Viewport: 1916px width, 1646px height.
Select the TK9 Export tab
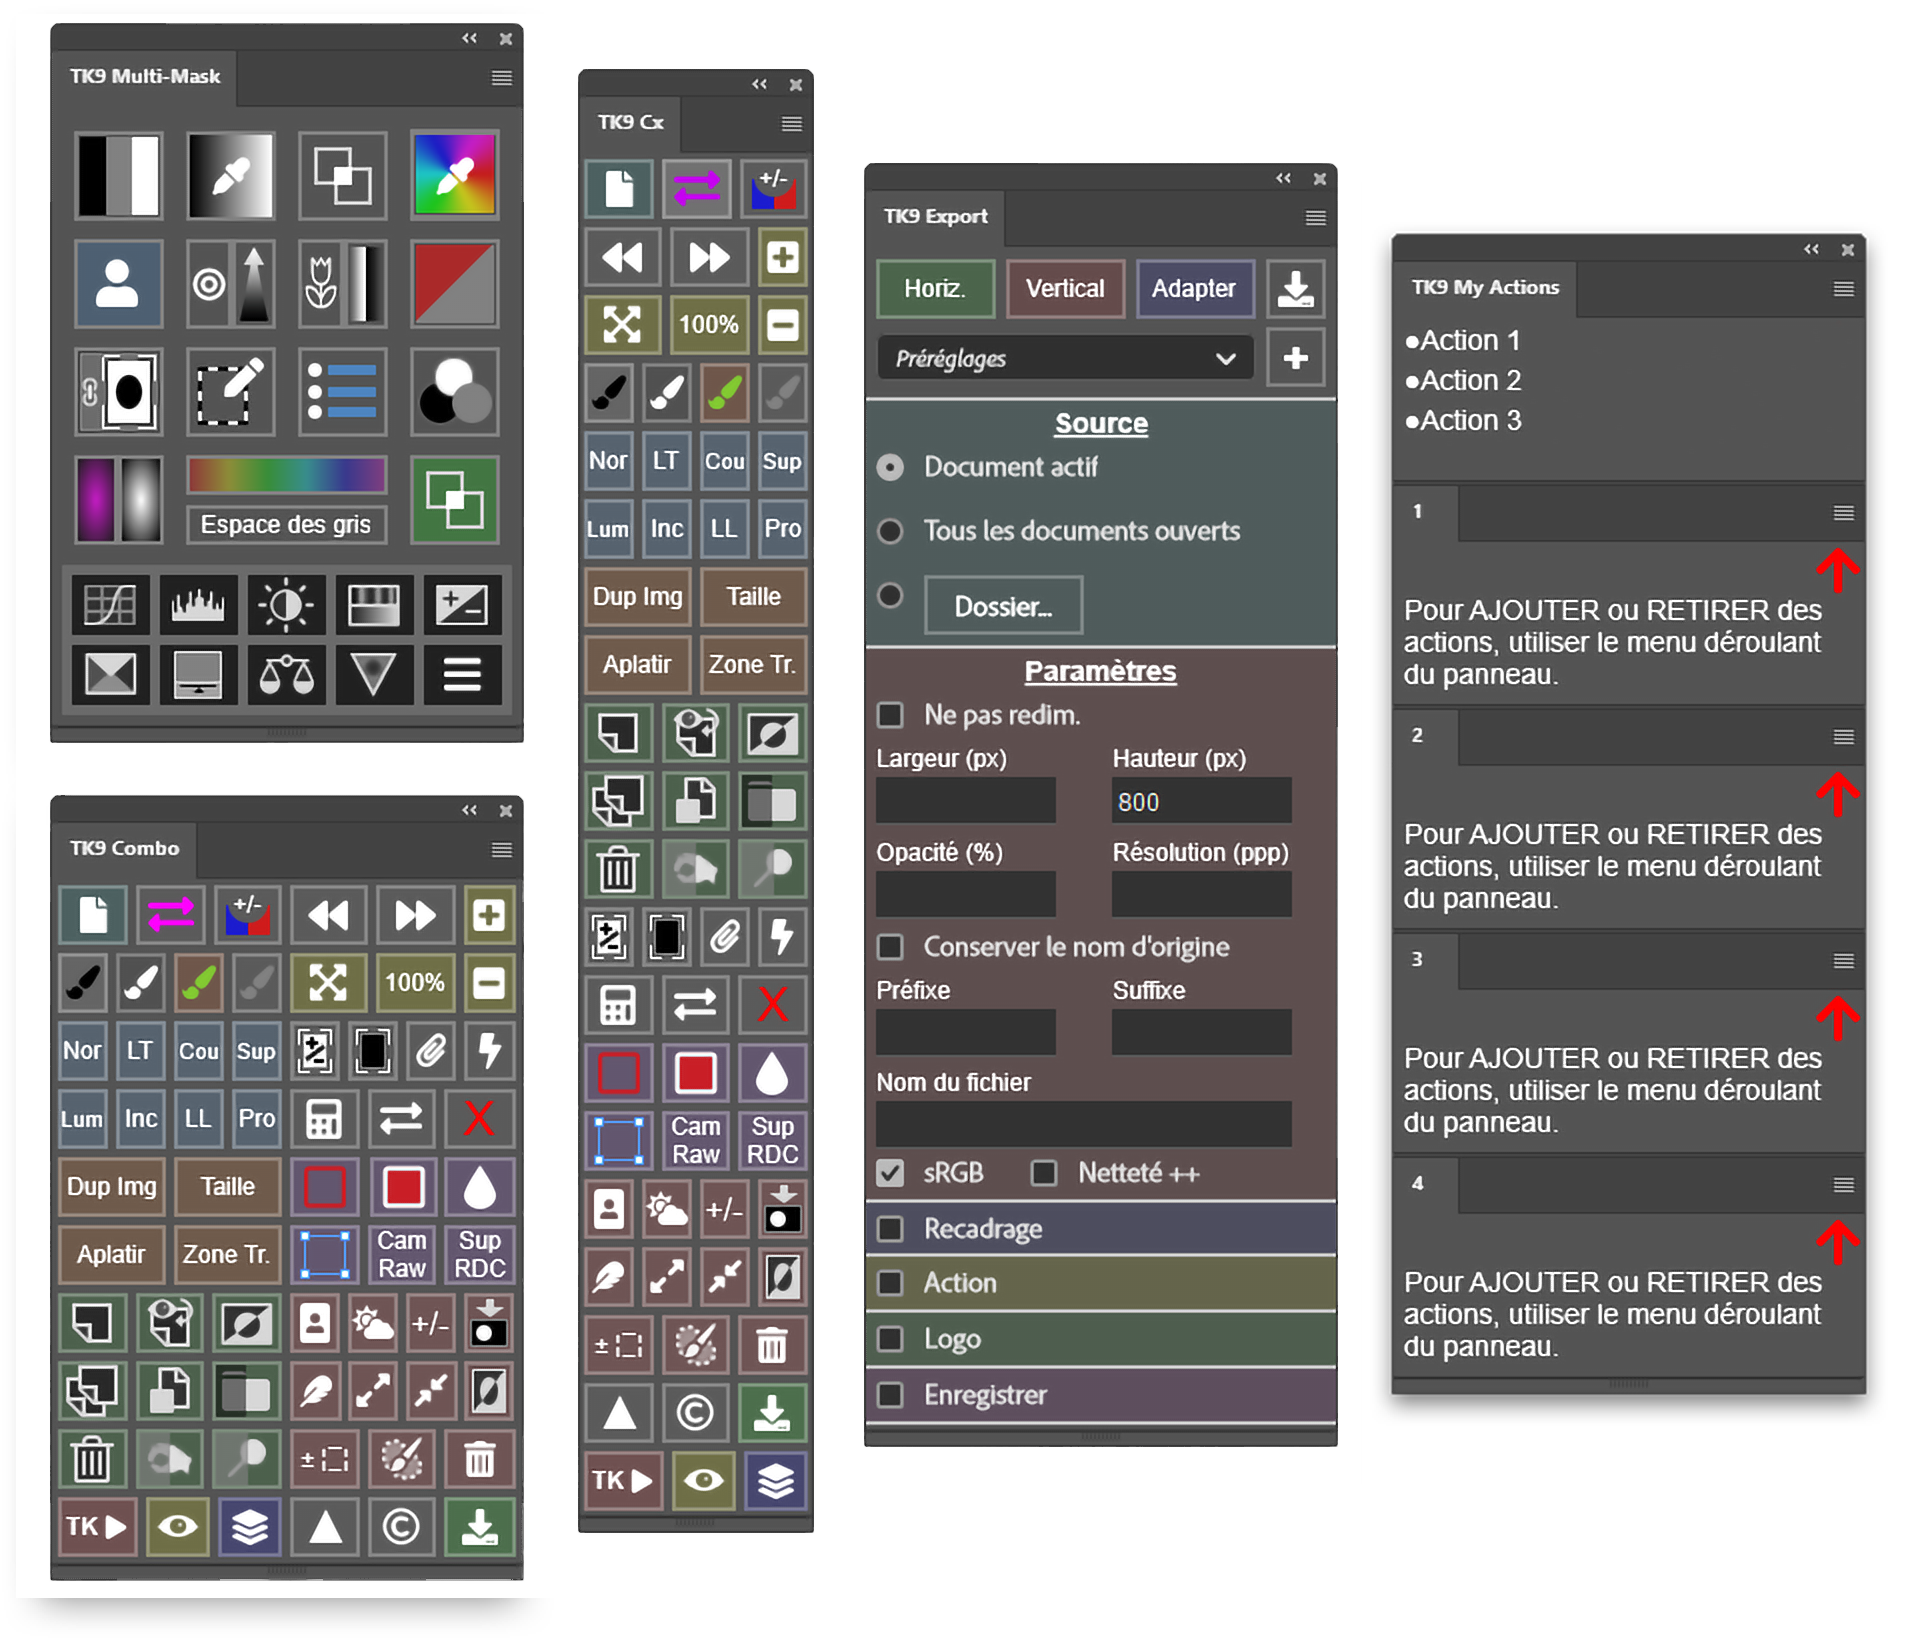click(935, 217)
